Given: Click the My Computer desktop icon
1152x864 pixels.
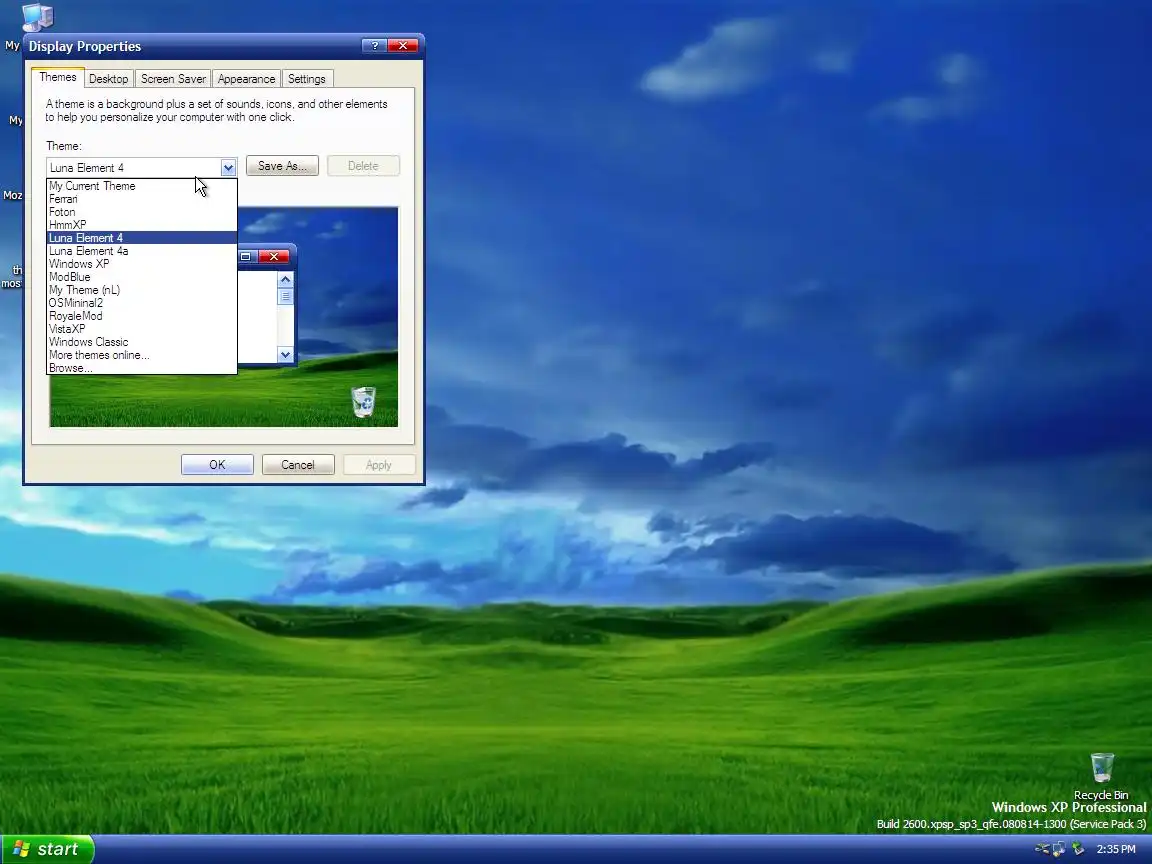Looking at the screenshot, I should pyautogui.click(x=37, y=18).
